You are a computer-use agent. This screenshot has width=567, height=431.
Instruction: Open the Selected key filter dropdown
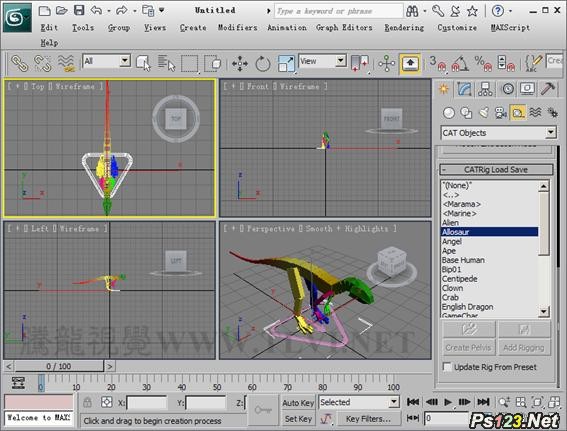point(359,402)
